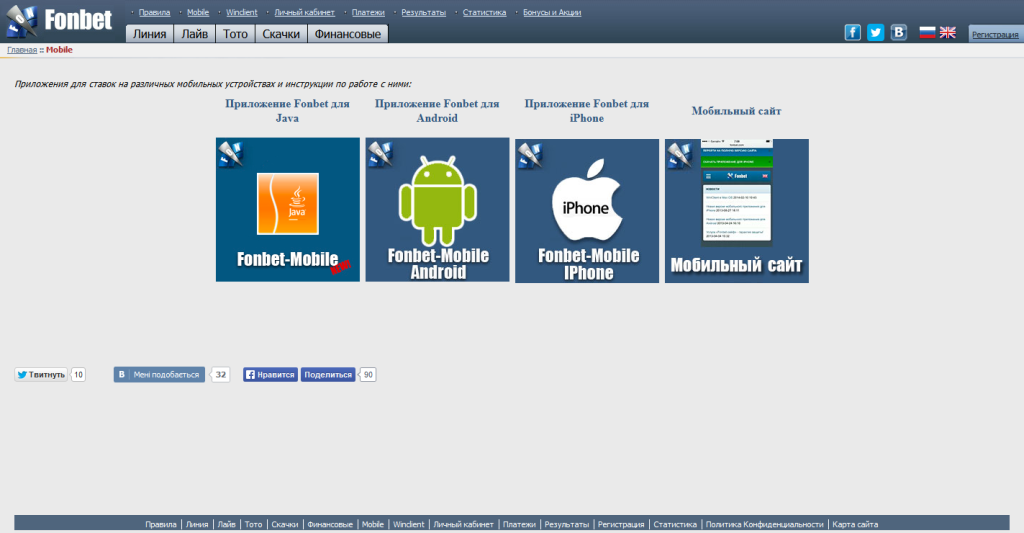Click the Mobile breadcrumb label
This screenshot has height=533, width=1024.
point(59,50)
